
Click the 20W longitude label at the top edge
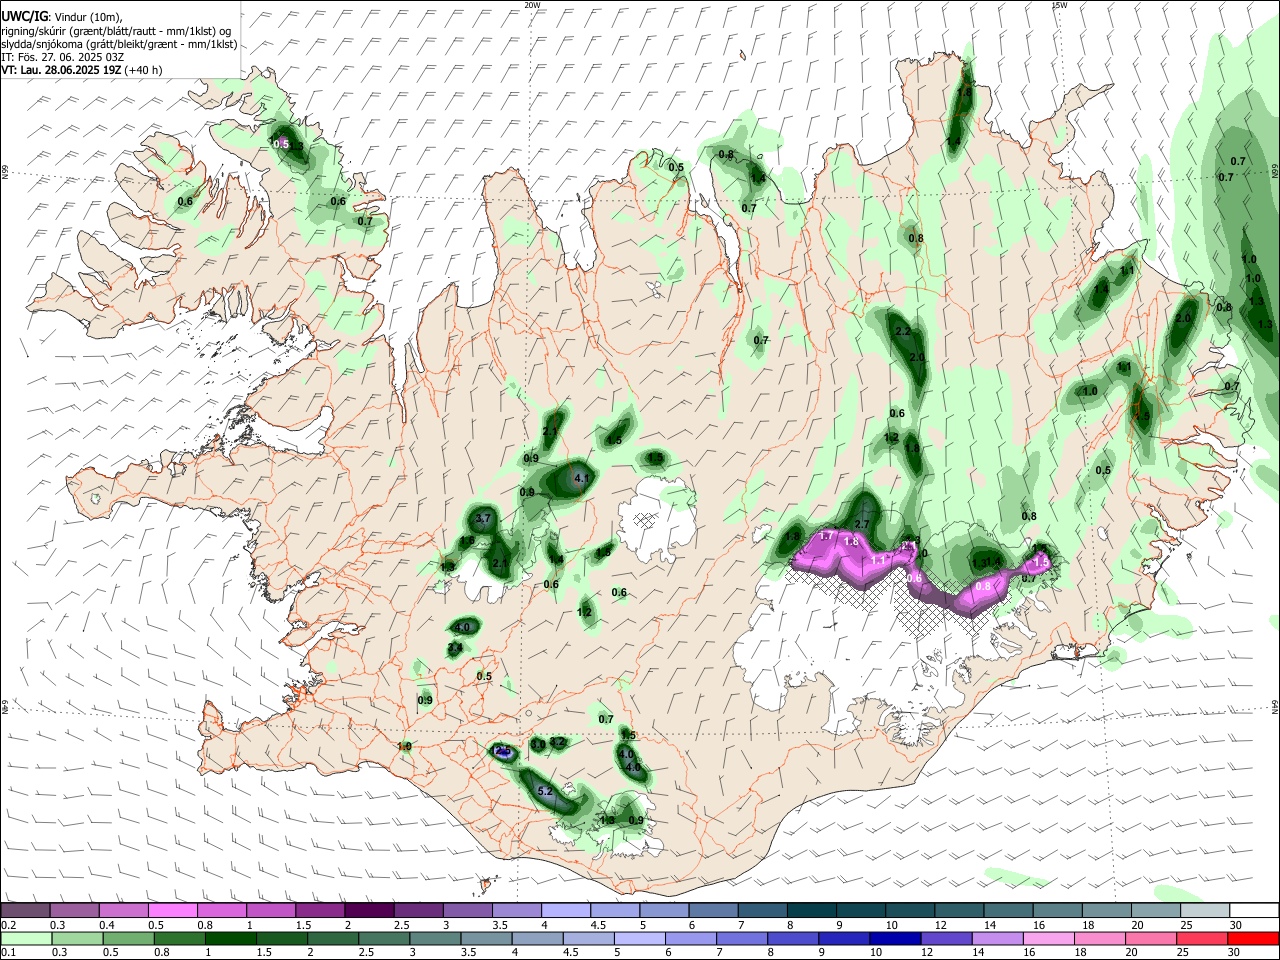(532, 5)
